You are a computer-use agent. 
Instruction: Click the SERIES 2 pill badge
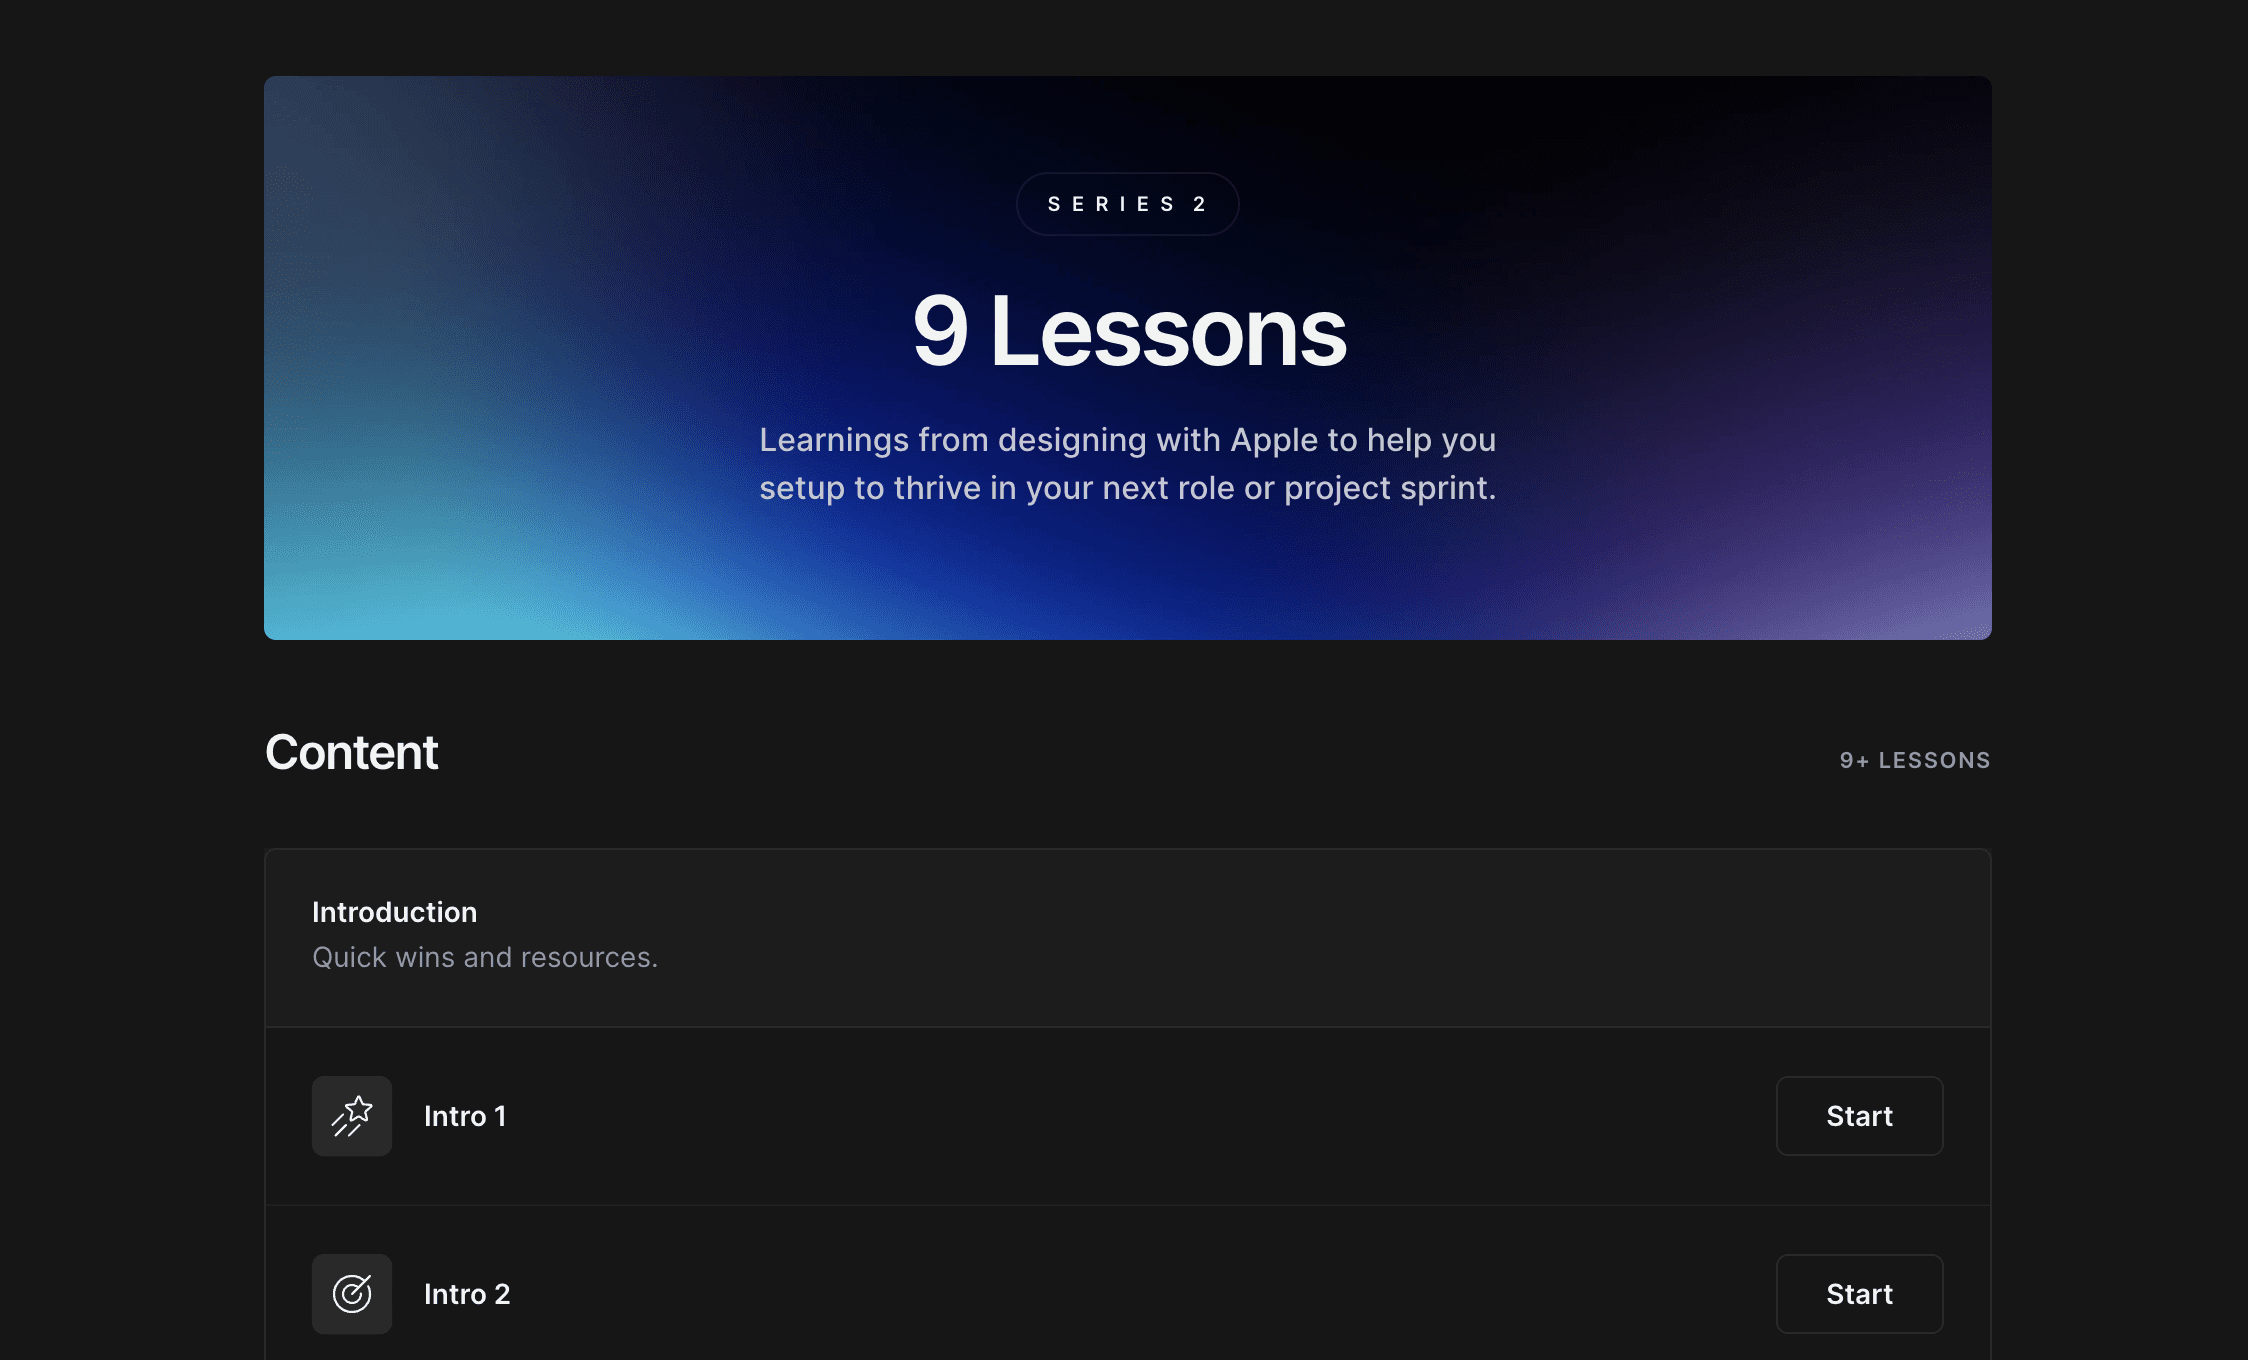(x=1127, y=204)
